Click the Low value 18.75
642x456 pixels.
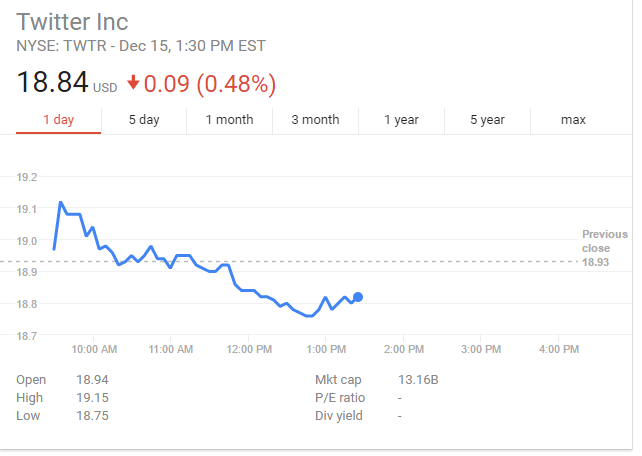pyautogui.click(x=92, y=416)
